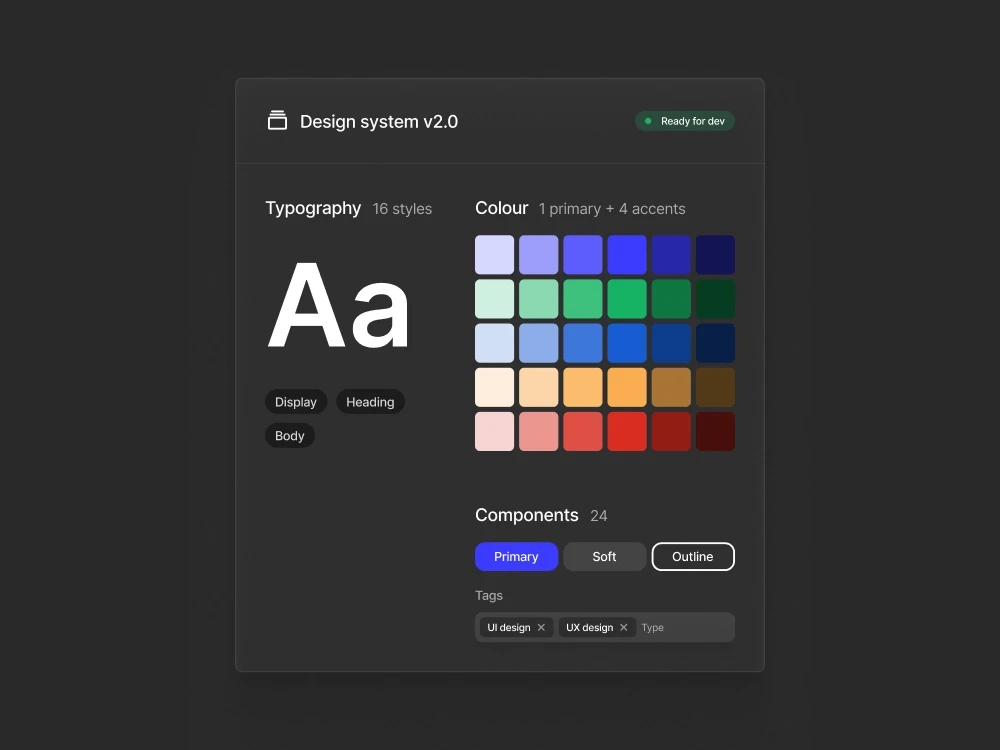The height and width of the screenshot is (750, 1000).
Task: Pick the bright emerald swatch in the green row
Action: (x=627, y=299)
